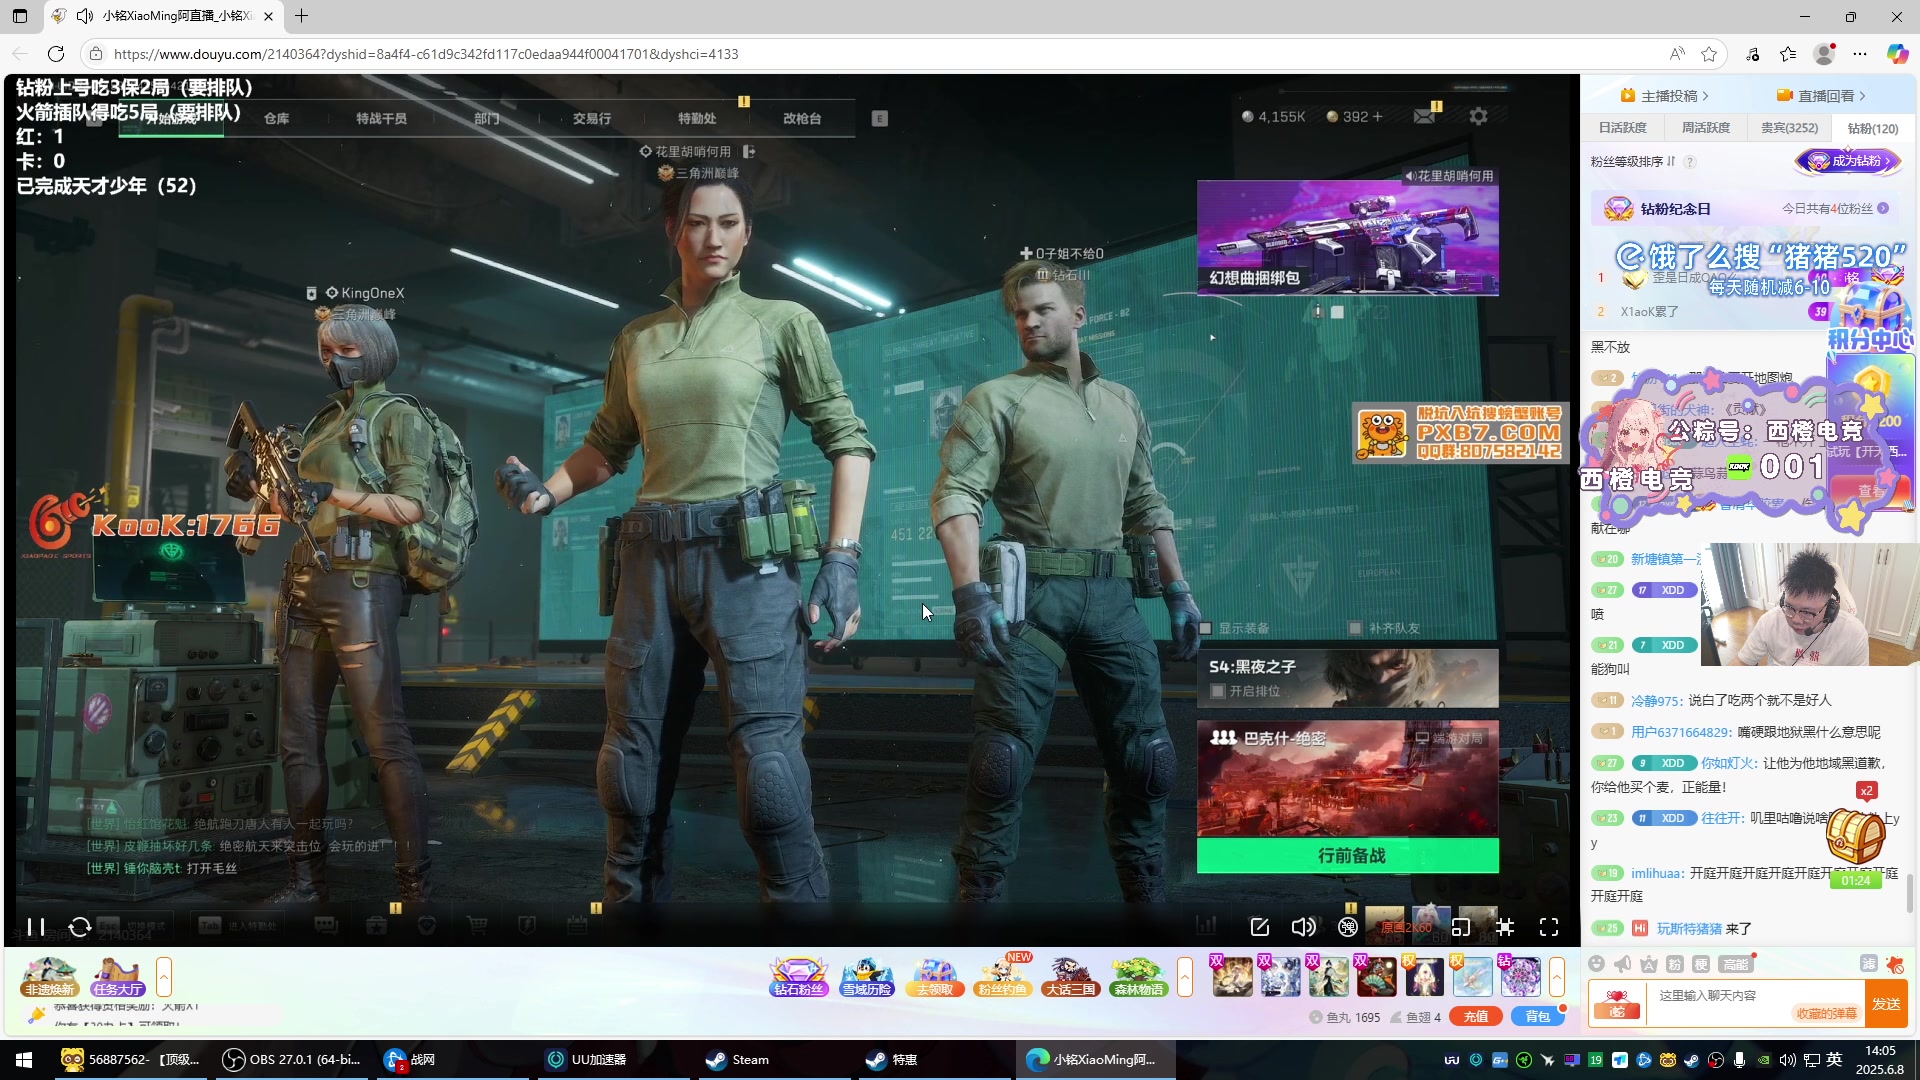Viewport: 1920px width, 1080px height.
Task: Expand games list arrow beside 森林物语
Action: click(1185, 977)
